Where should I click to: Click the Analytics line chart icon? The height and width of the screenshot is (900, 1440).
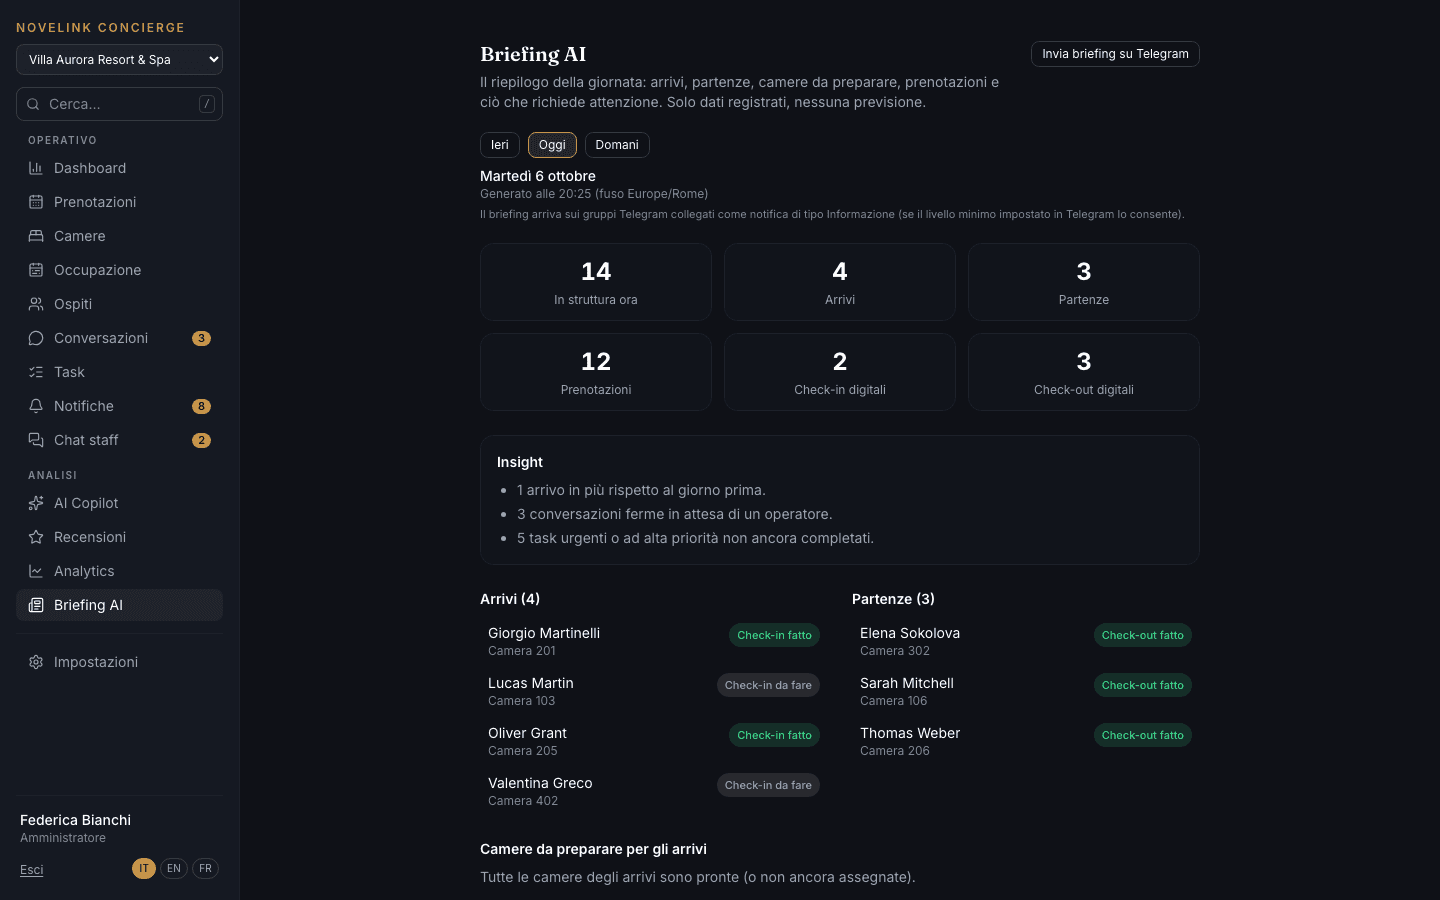pos(36,571)
